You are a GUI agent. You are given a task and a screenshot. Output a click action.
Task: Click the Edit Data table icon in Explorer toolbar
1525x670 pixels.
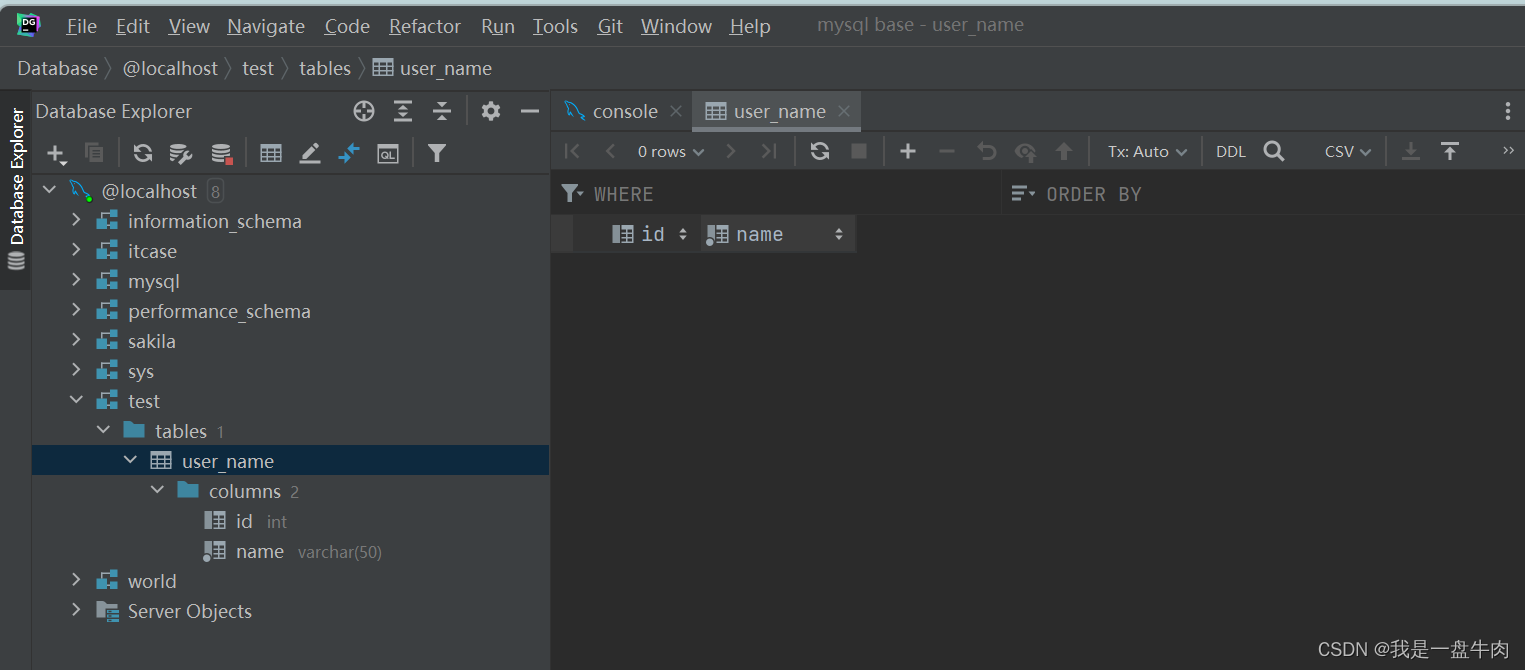(x=270, y=153)
